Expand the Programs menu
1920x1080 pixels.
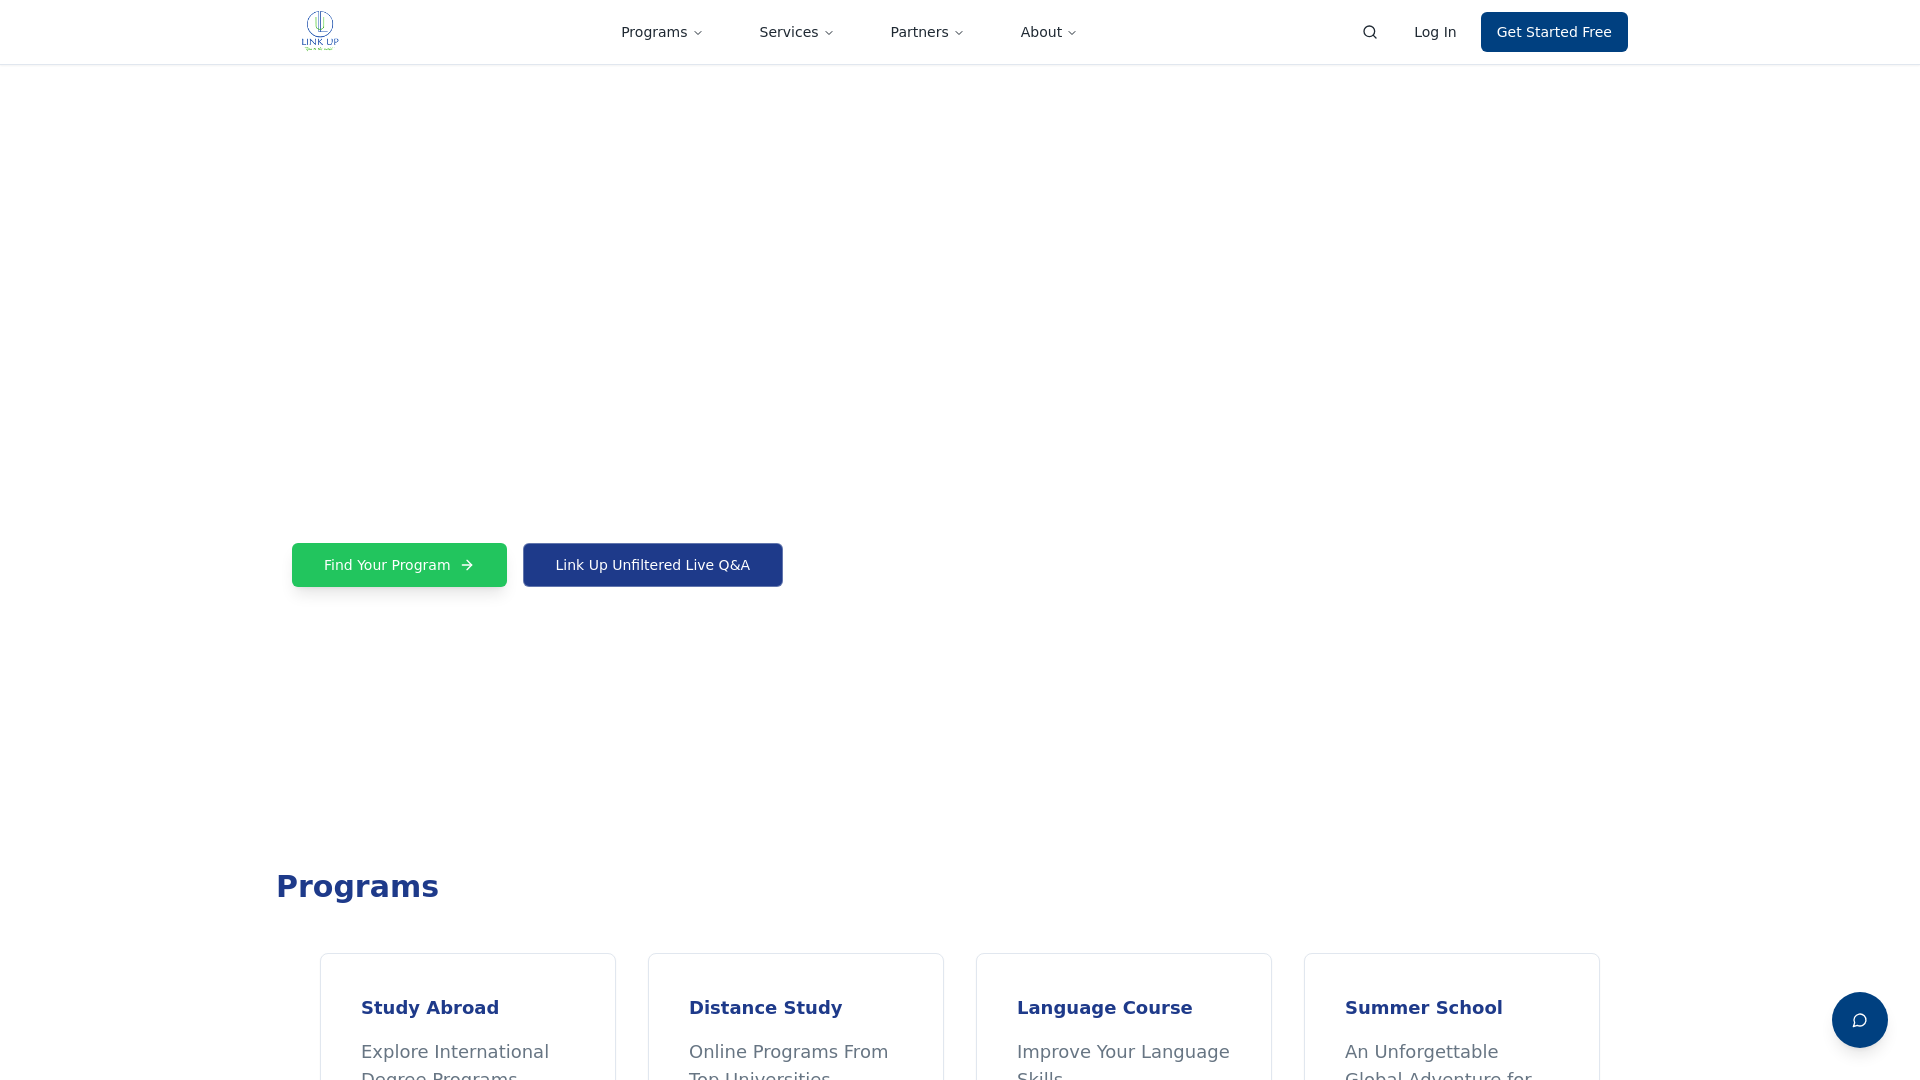click(661, 32)
